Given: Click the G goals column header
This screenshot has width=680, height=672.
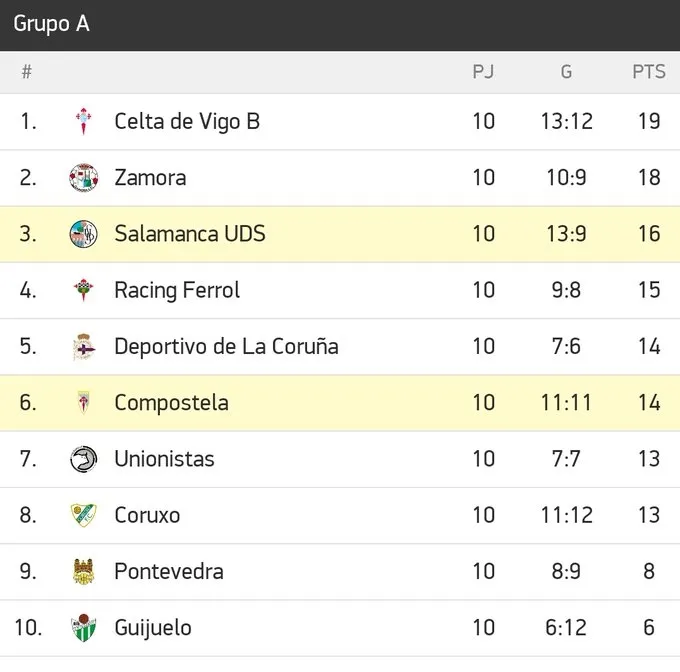Looking at the screenshot, I should point(566,72).
